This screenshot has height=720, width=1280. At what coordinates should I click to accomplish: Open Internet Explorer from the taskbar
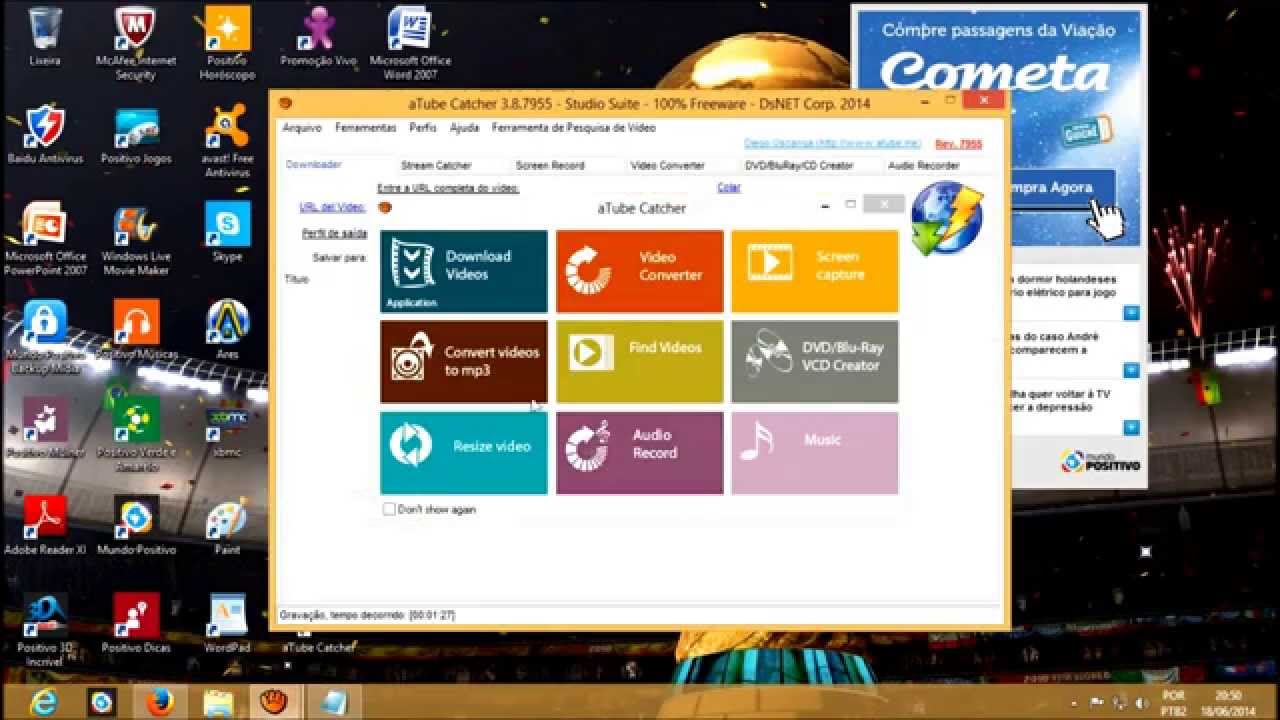click(43, 702)
